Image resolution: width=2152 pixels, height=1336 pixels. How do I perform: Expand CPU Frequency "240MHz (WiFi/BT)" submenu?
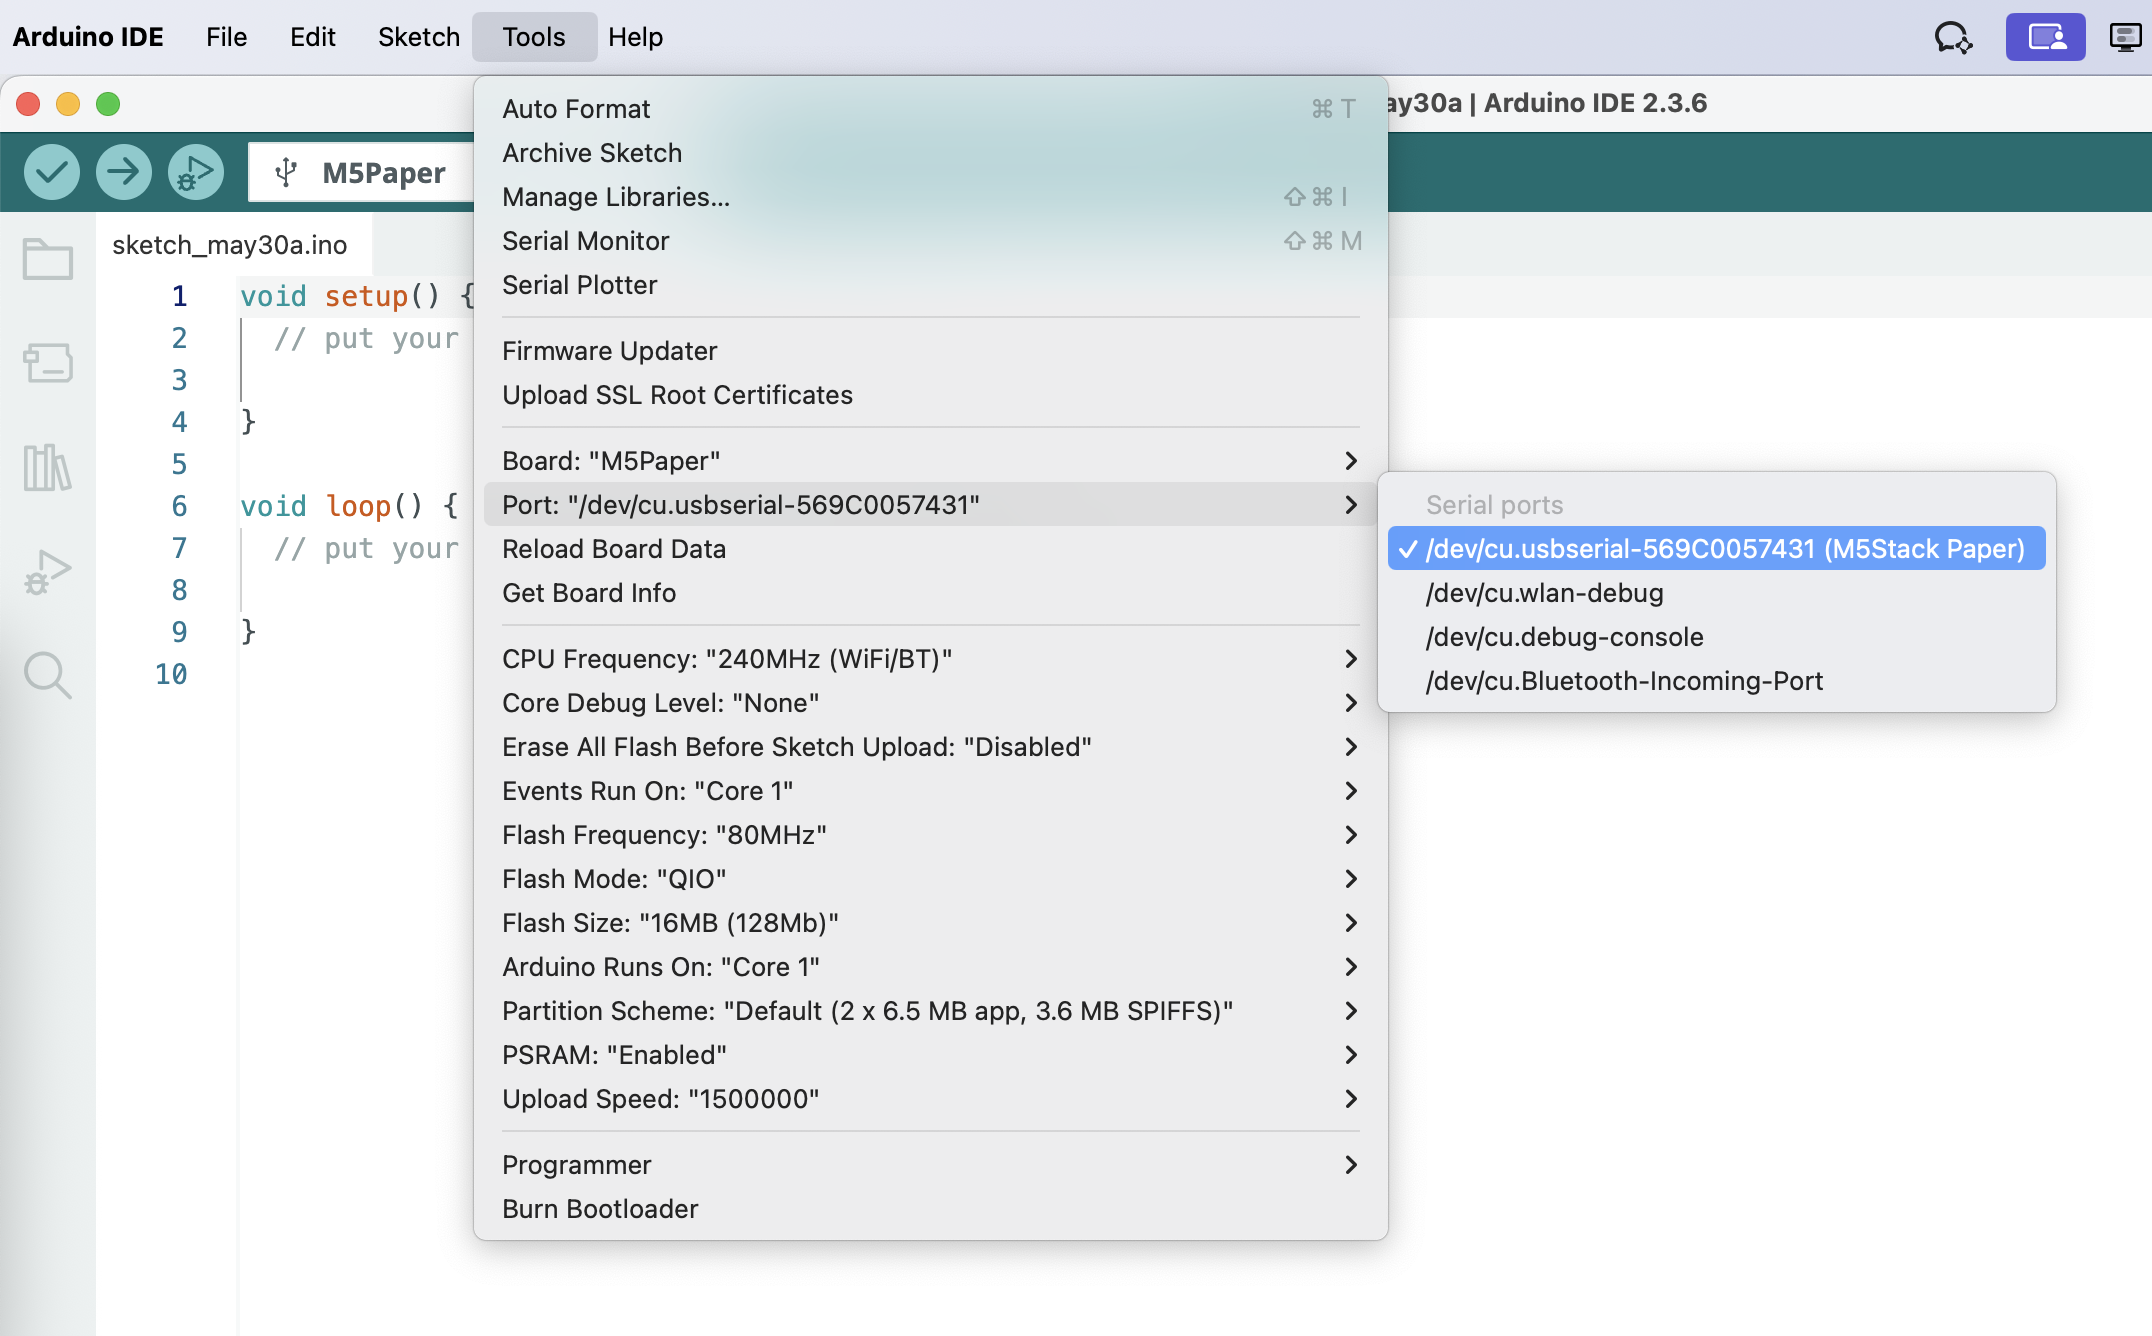(x=930, y=658)
